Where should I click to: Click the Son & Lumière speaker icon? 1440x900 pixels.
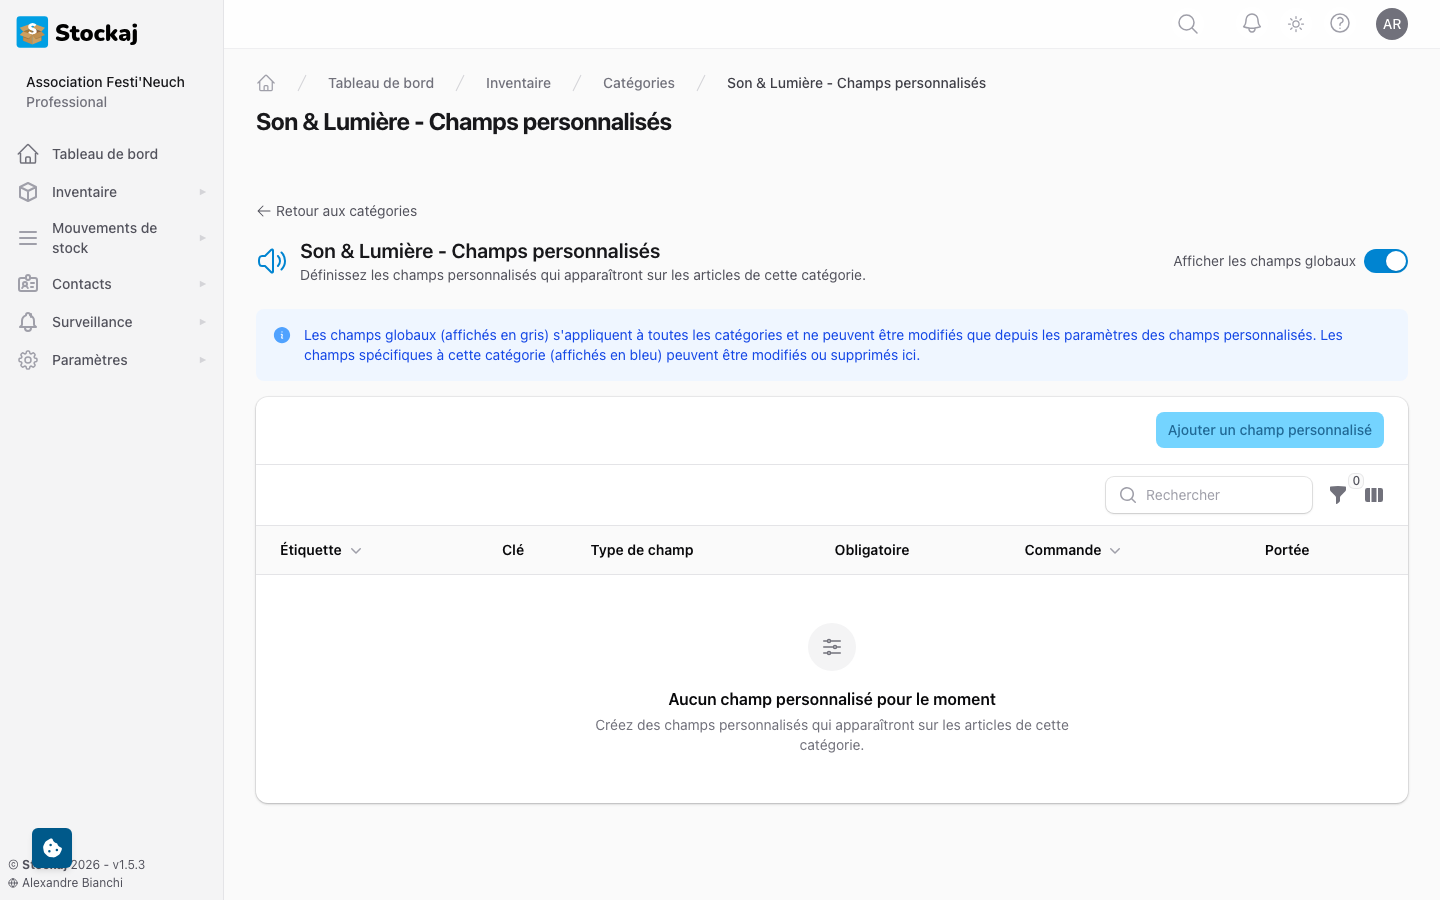tap(272, 261)
